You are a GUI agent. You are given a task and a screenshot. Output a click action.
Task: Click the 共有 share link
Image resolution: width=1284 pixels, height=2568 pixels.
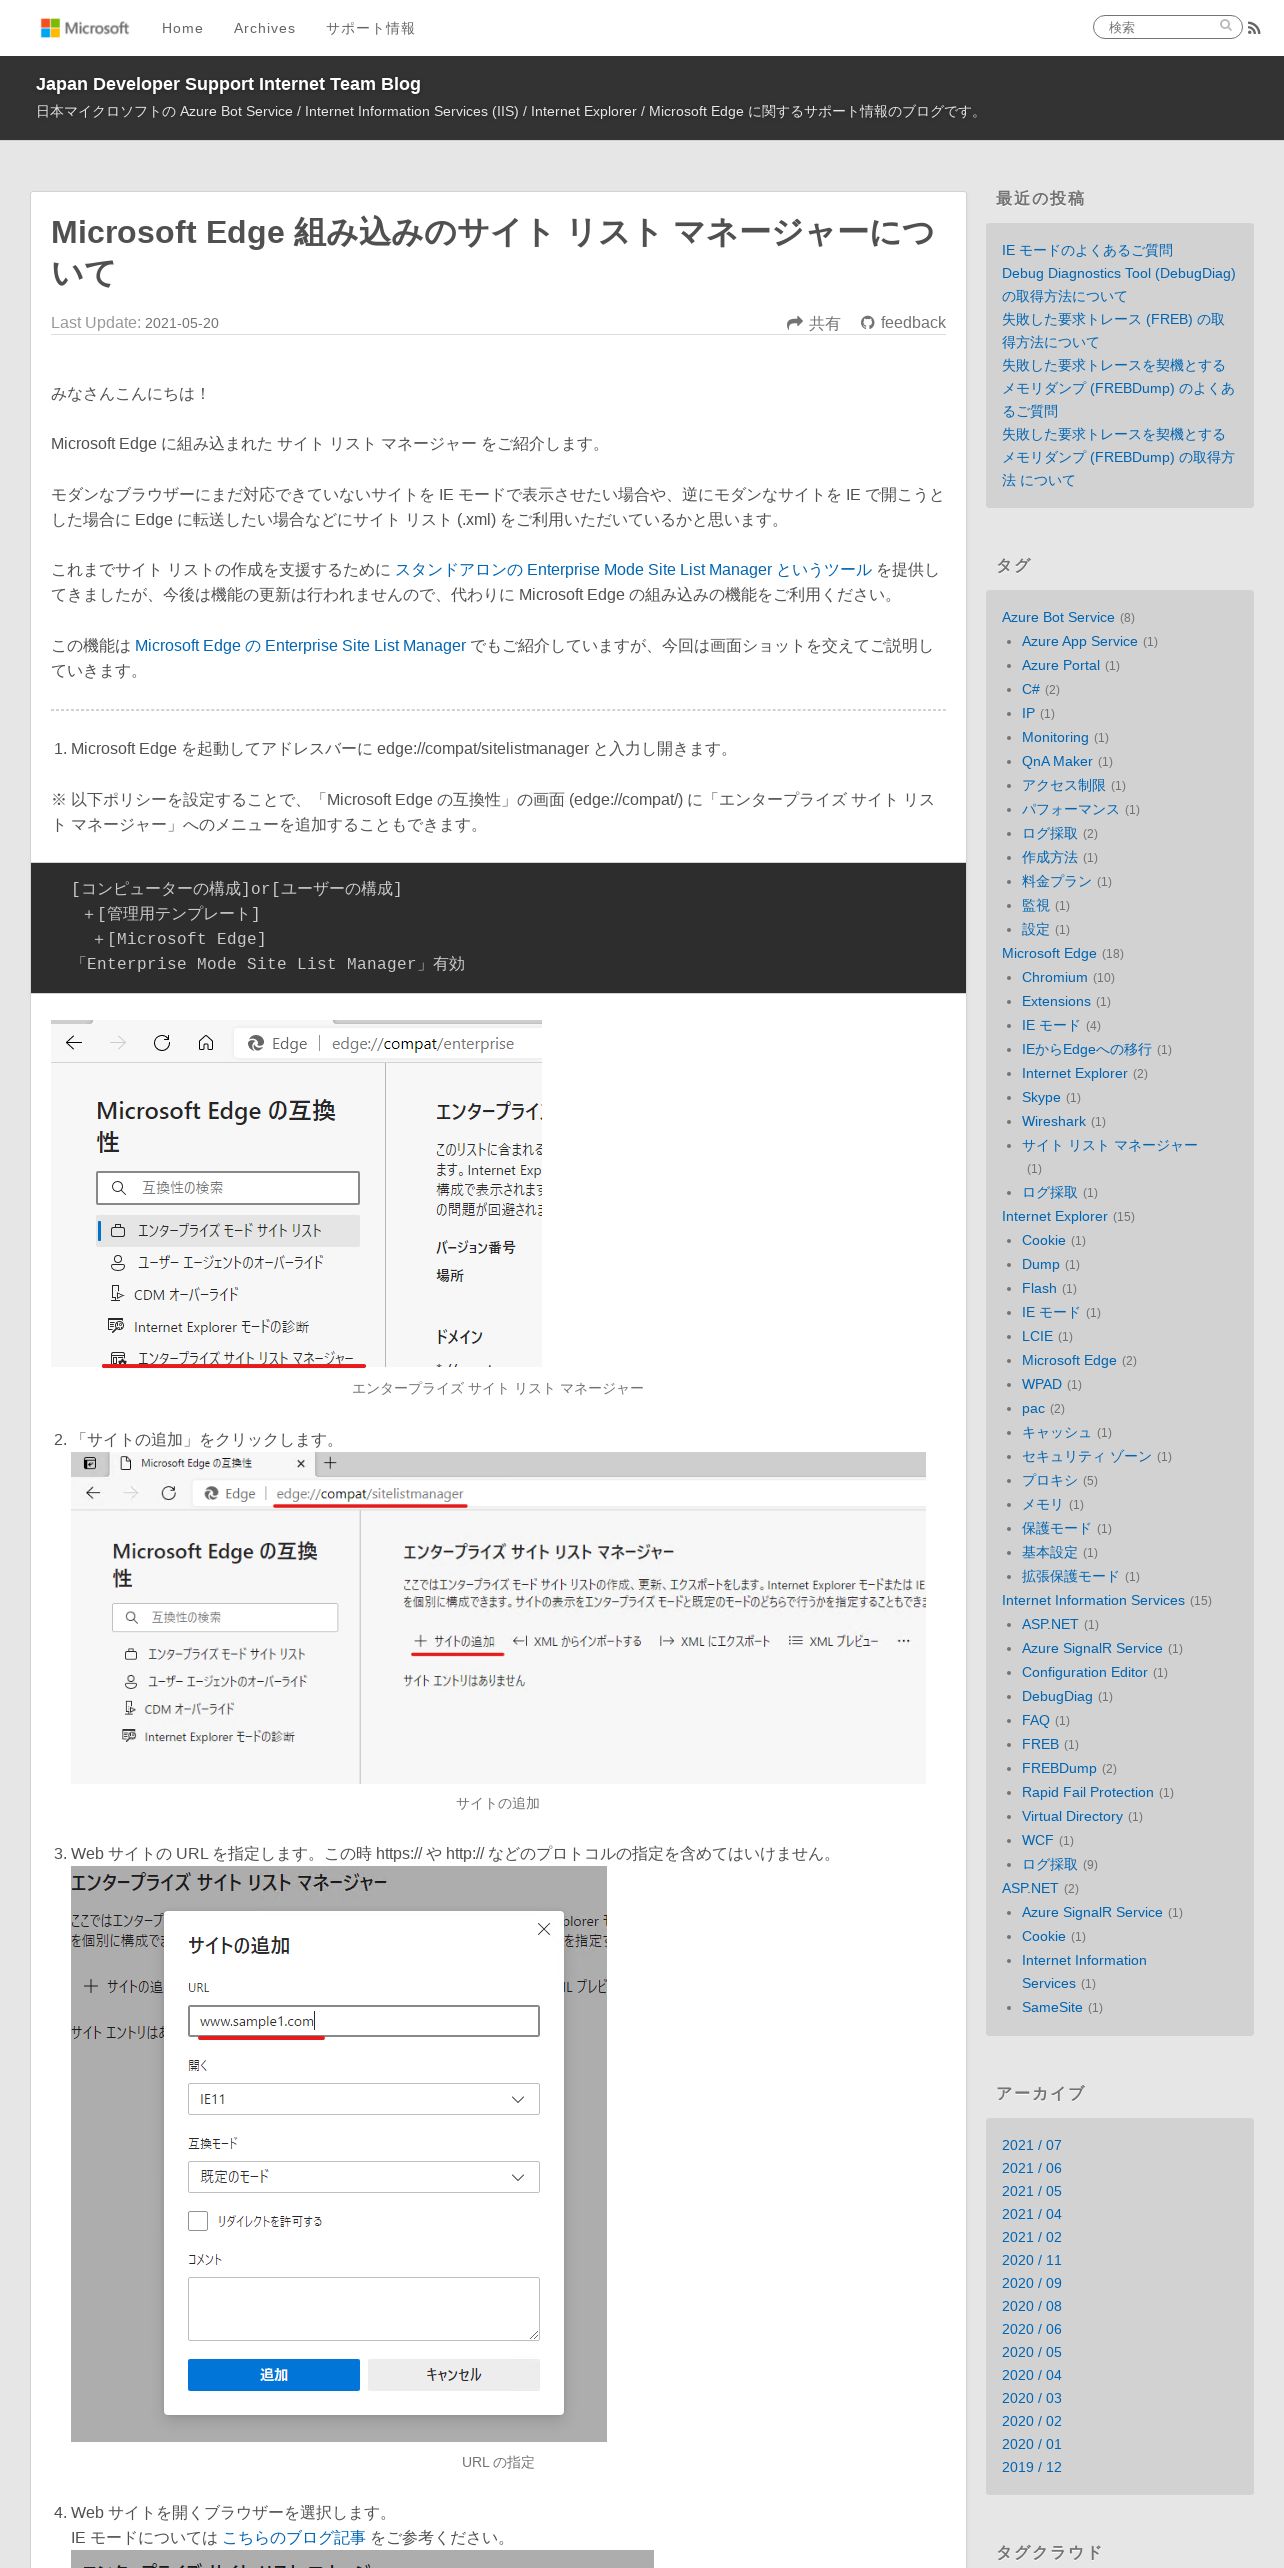pos(813,323)
